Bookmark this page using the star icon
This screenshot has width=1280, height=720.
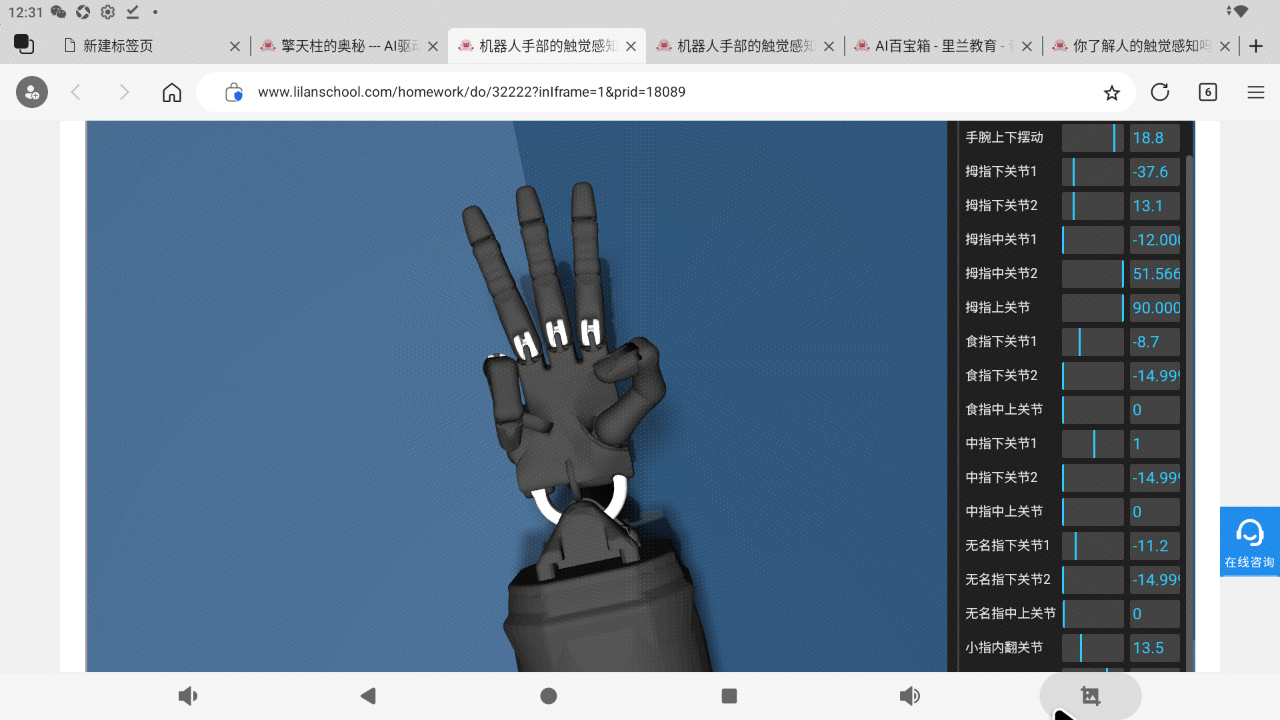coord(1111,92)
